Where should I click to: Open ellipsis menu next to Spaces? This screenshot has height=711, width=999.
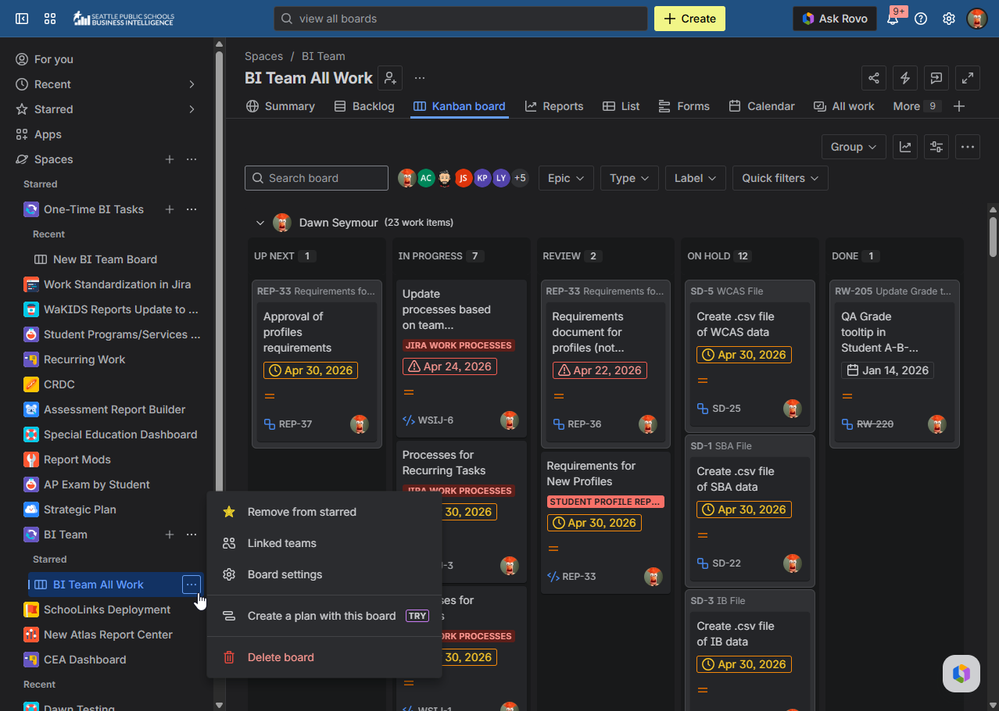(x=191, y=159)
